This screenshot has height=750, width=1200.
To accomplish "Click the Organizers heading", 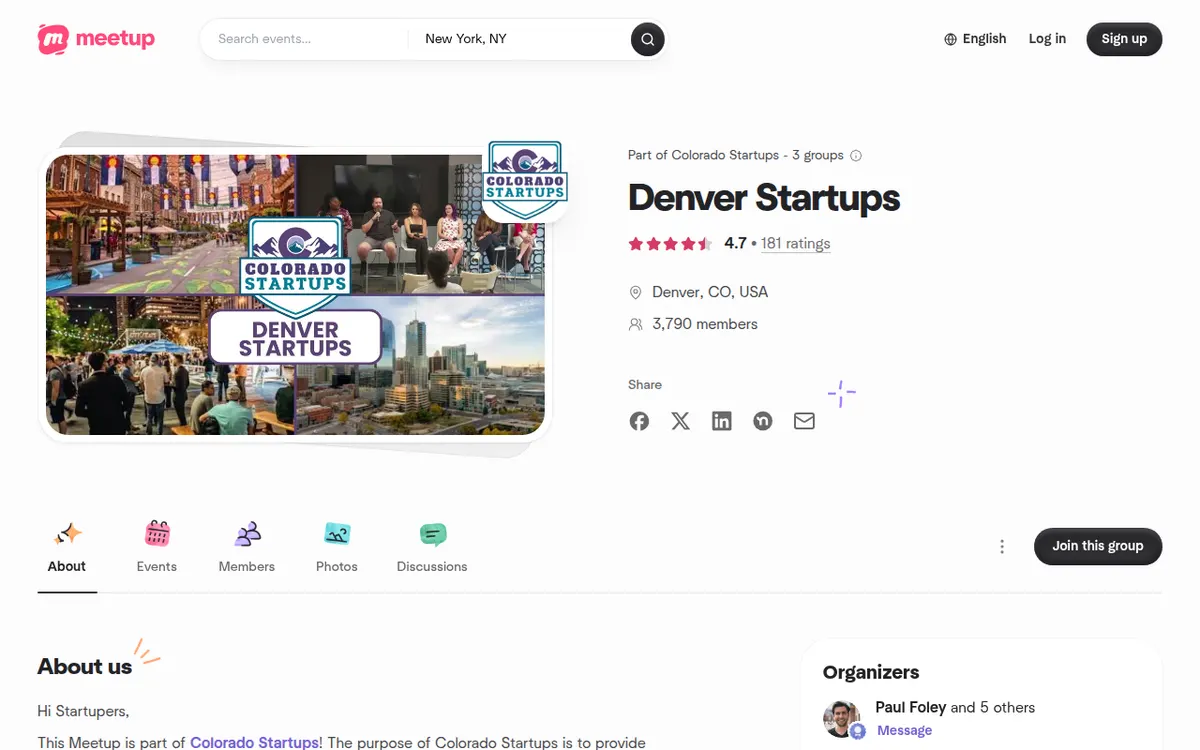I will pyautogui.click(x=871, y=672).
